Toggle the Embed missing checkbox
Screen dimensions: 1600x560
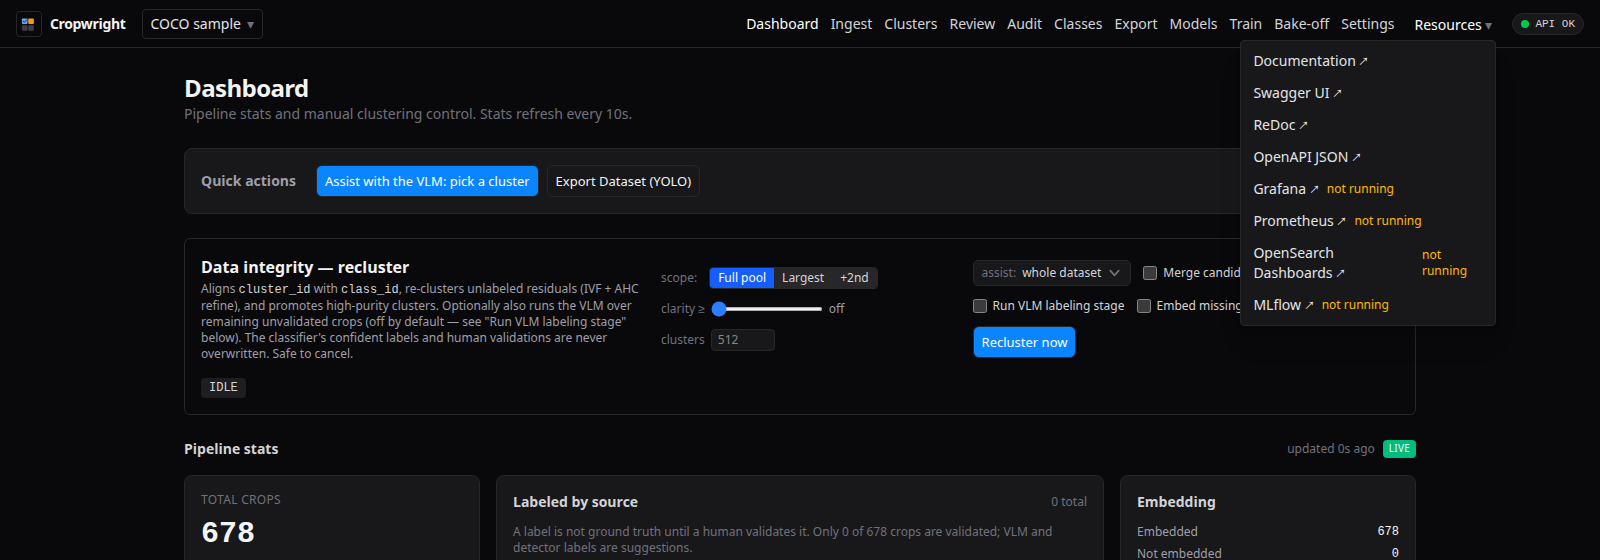1144,306
